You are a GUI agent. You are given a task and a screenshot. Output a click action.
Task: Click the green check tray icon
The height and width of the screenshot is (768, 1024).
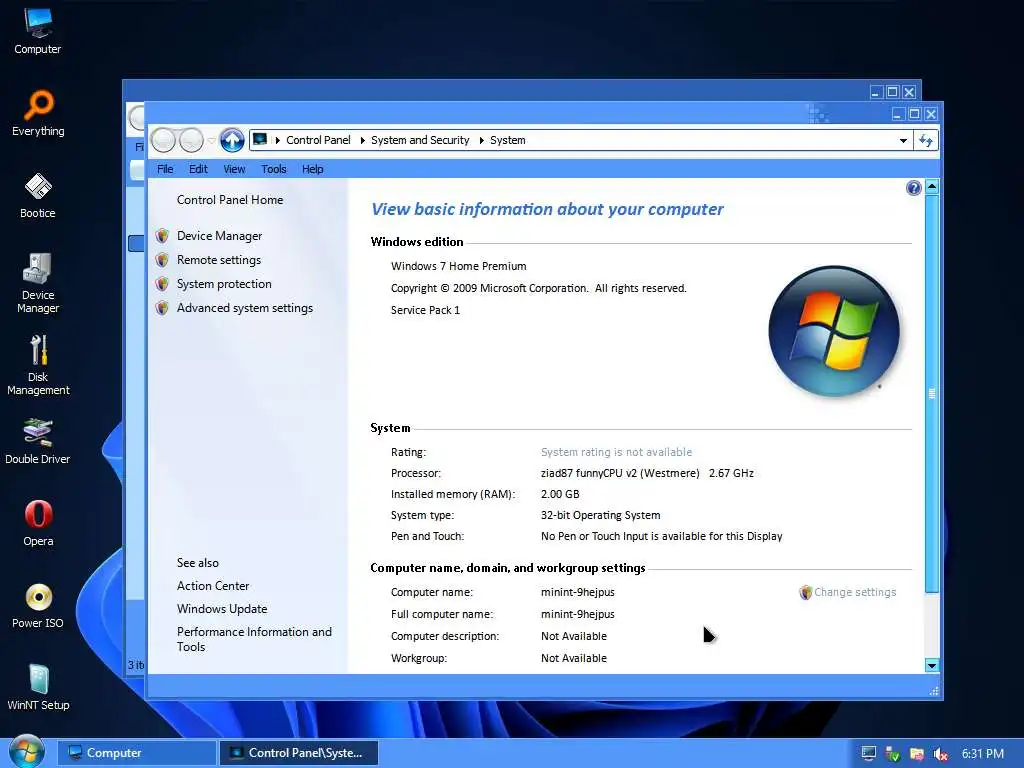tap(893, 754)
